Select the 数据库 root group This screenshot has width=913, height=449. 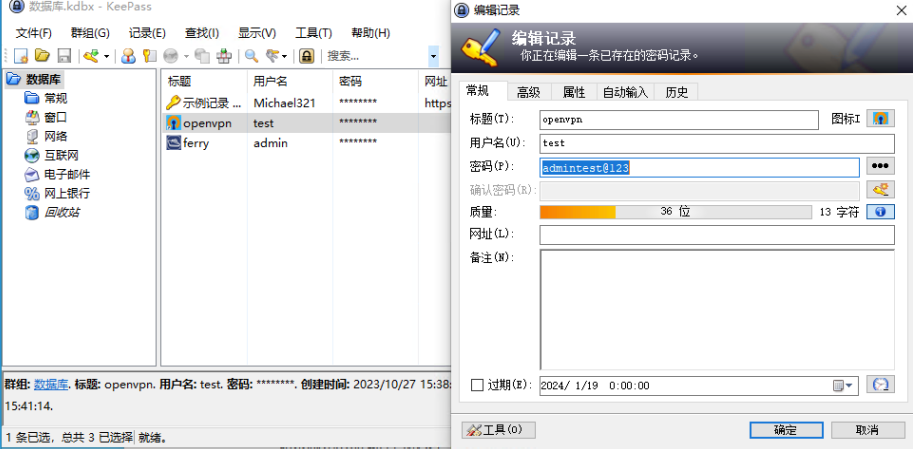click(x=43, y=79)
